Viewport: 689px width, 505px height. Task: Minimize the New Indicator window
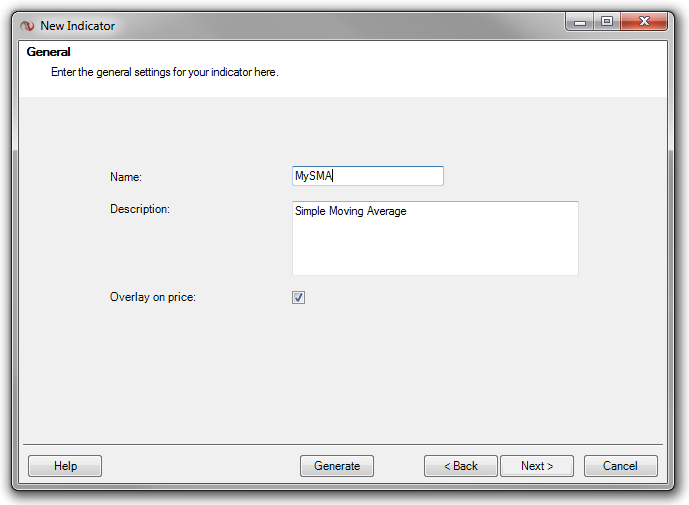pos(580,21)
